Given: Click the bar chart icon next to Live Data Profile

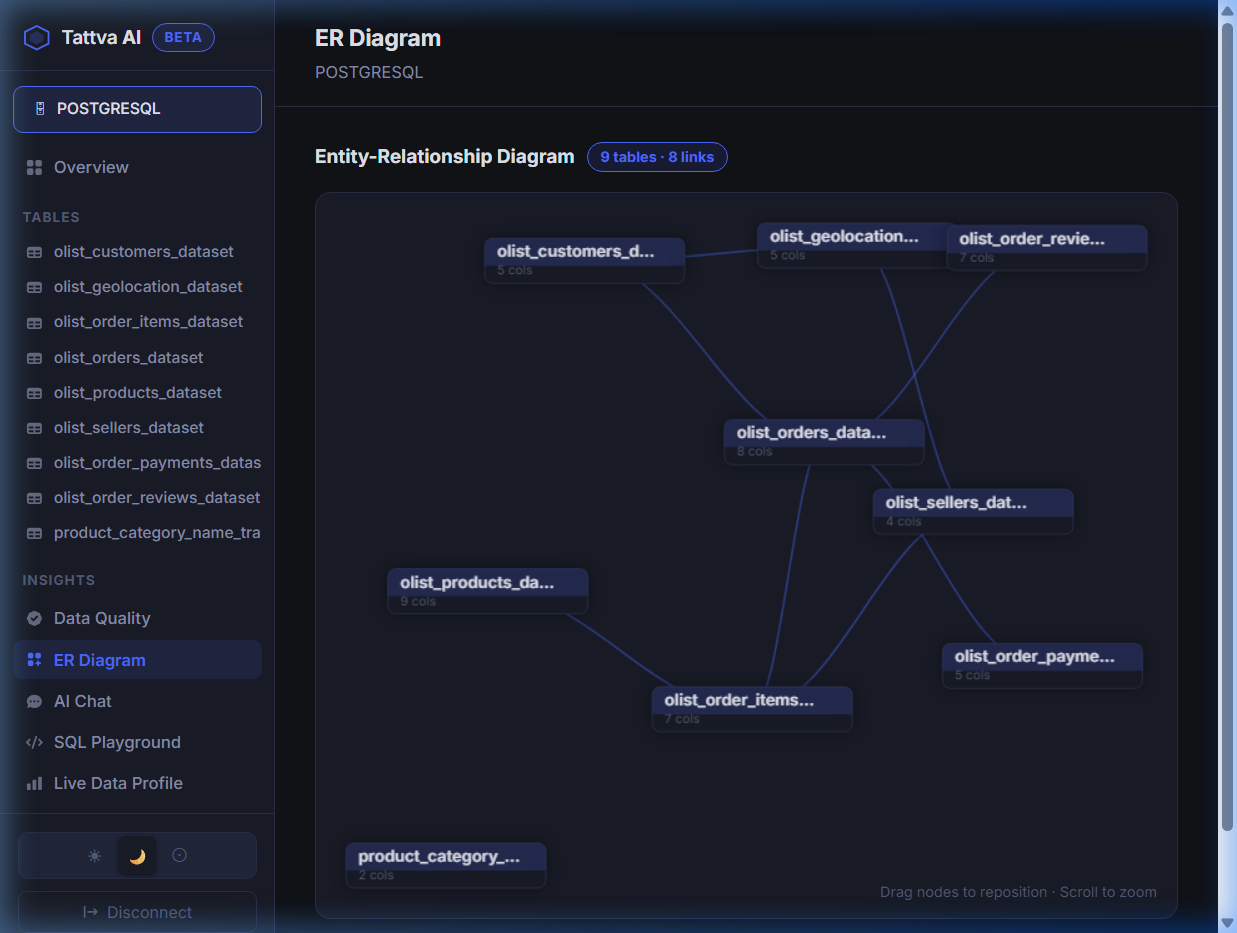Looking at the screenshot, I should coord(33,783).
